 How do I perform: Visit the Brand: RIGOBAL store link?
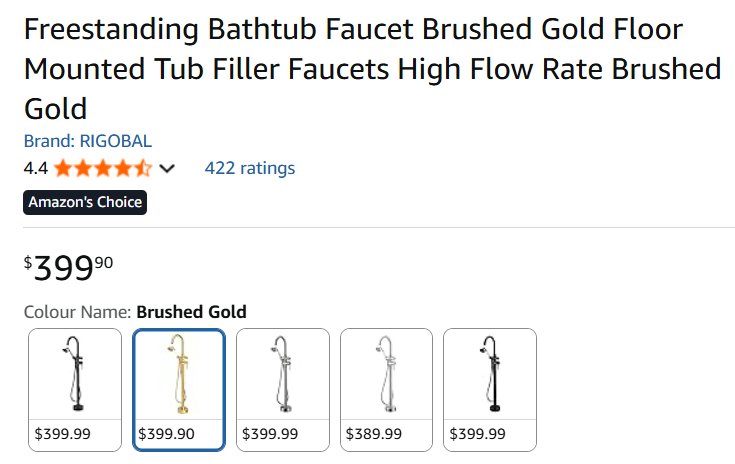pos(88,141)
